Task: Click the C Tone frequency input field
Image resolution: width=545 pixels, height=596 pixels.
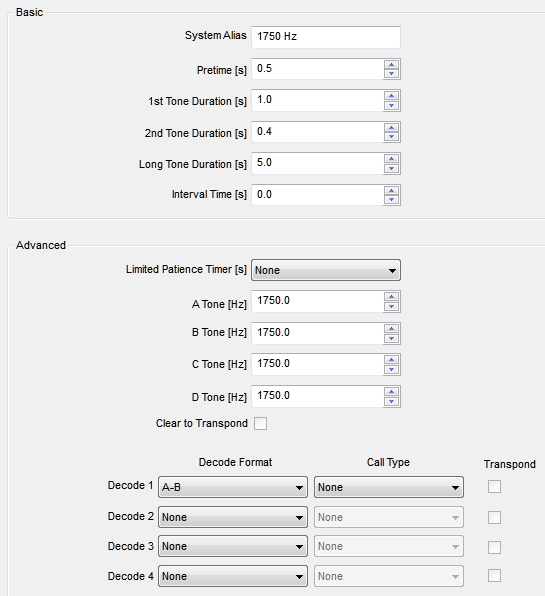Action: pyautogui.click(x=318, y=365)
